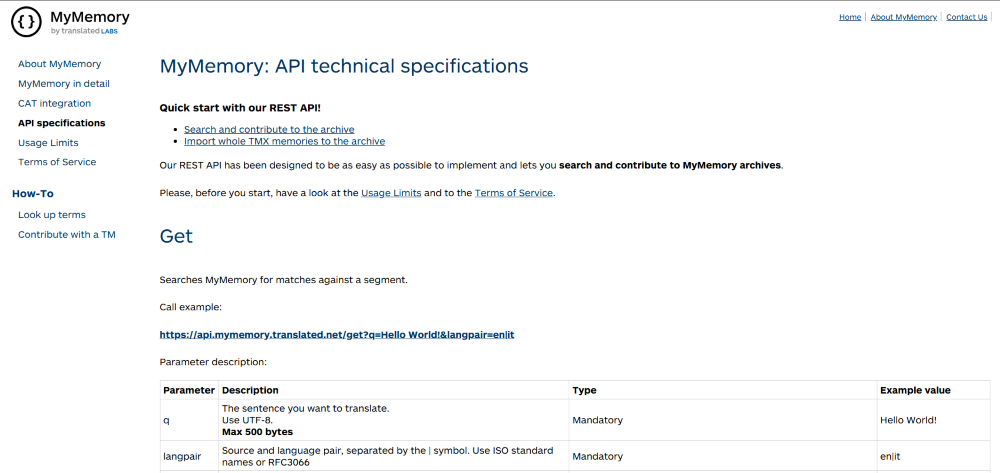Screen dimensions: 1000x473
Task: Follow Search and contribute to the archive link
Action: click(x=269, y=129)
